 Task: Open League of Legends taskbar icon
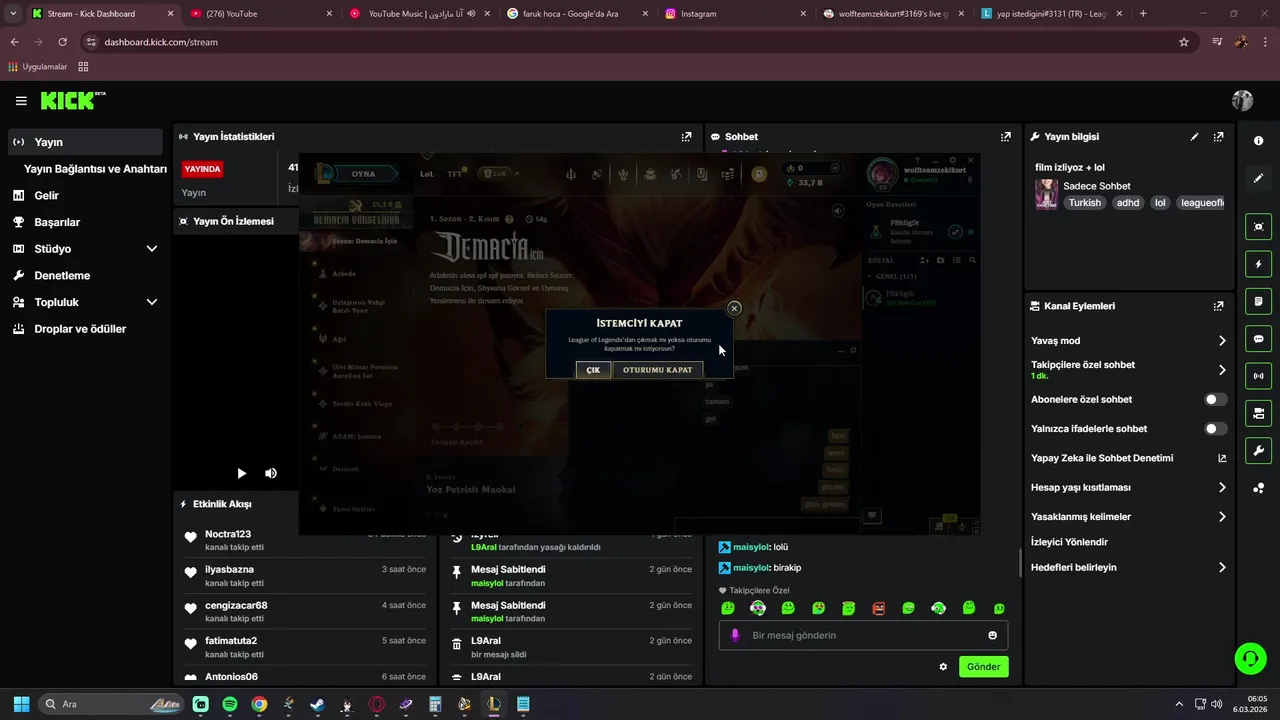pos(494,704)
